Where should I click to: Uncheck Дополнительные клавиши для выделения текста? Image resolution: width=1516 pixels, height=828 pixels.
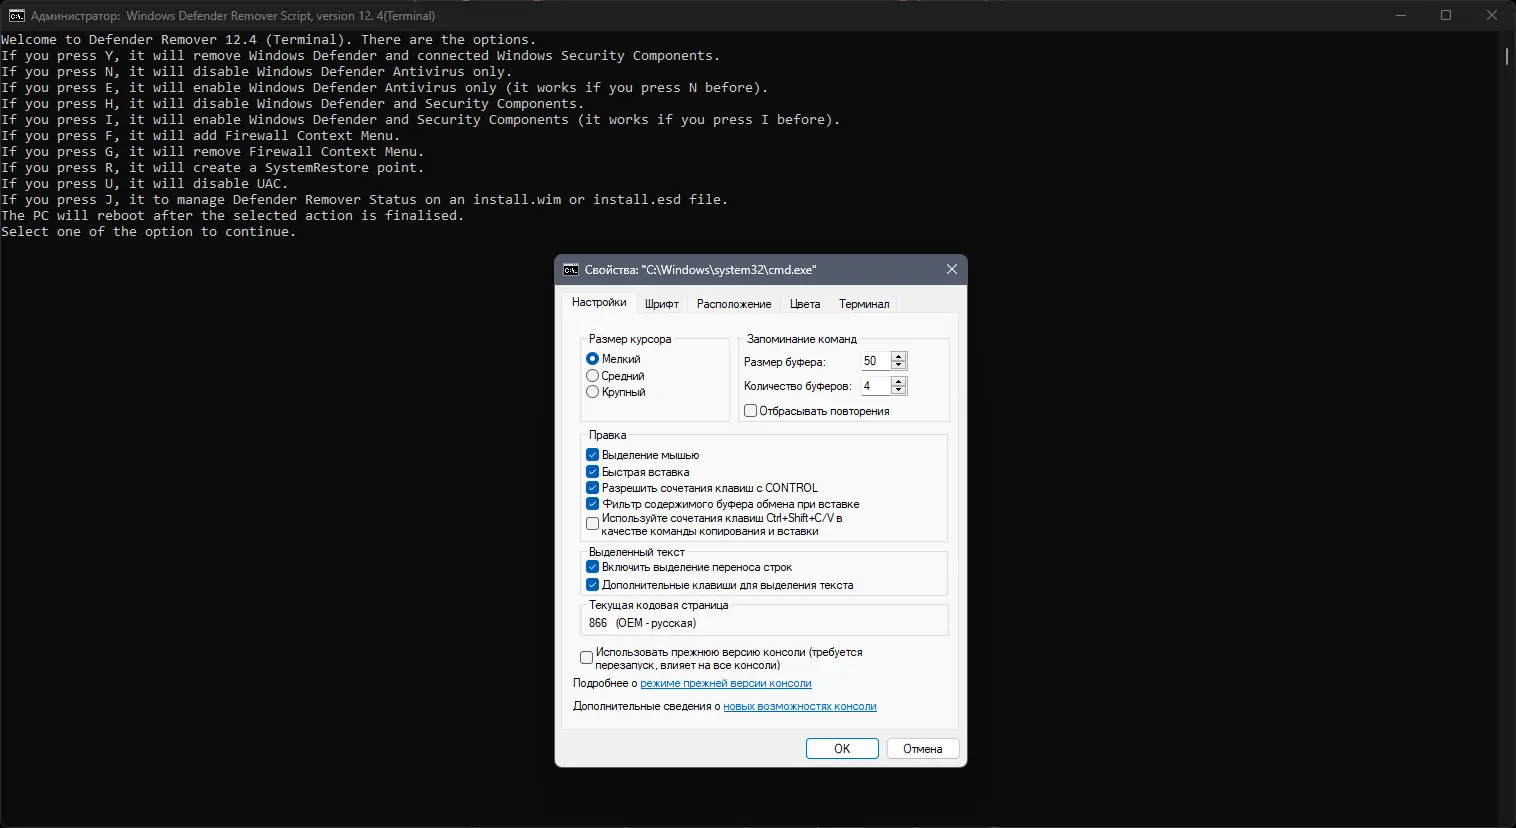pyautogui.click(x=720, y=585)
